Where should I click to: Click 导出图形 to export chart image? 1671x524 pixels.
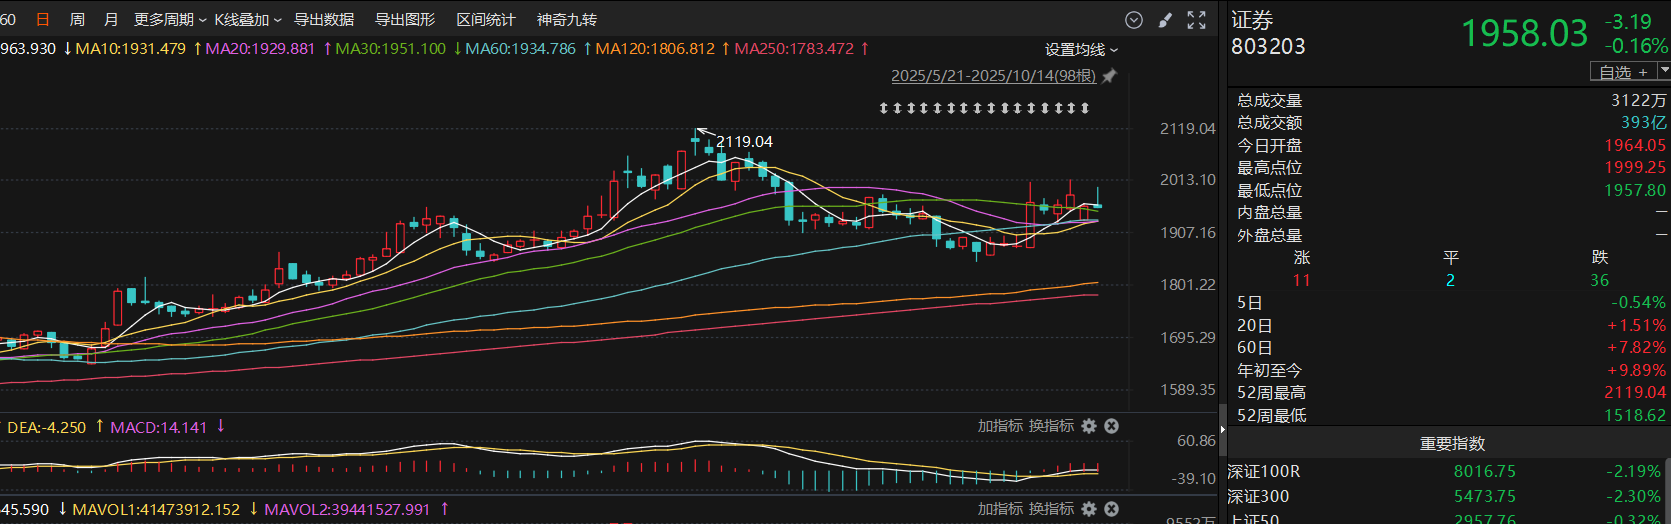click(x=405, y=20)
